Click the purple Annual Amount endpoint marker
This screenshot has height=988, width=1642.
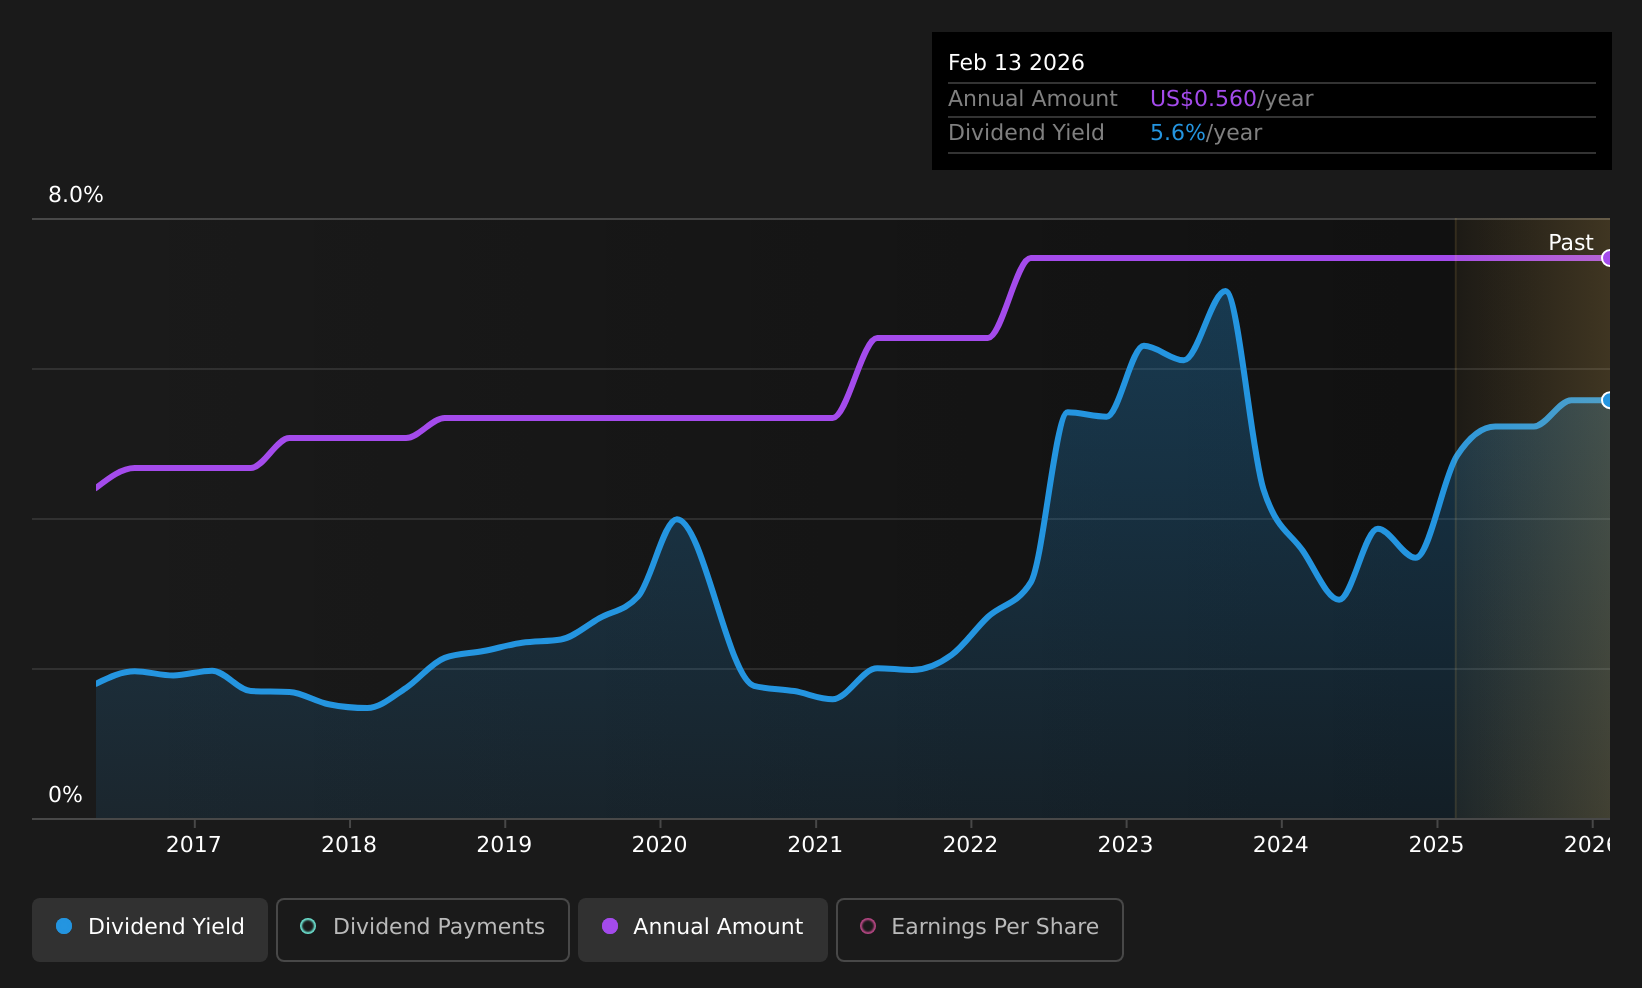point(1608,258)
